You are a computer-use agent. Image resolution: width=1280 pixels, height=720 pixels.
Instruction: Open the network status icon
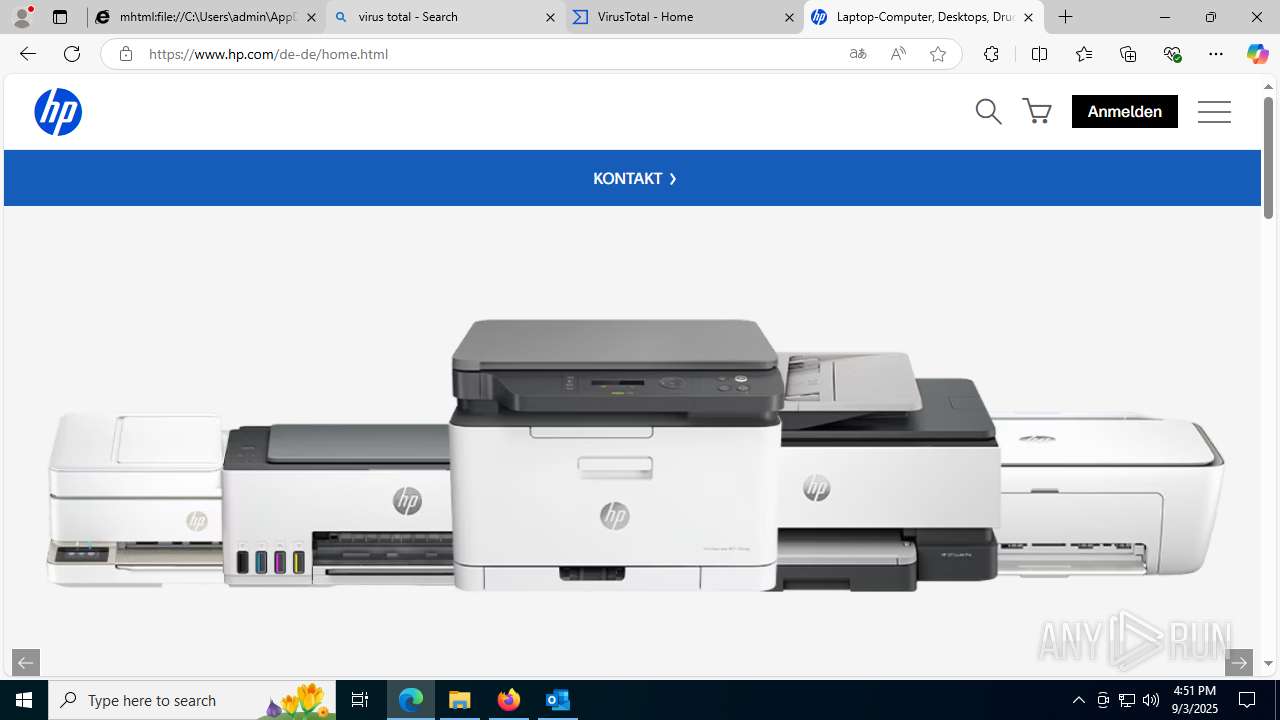1127,700
